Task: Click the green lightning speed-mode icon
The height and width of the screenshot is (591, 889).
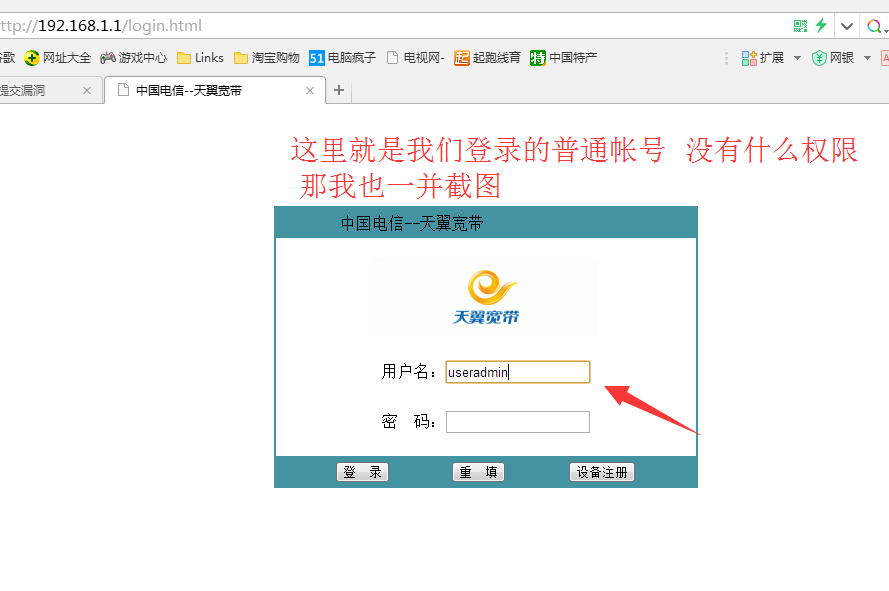Action: 821,26
